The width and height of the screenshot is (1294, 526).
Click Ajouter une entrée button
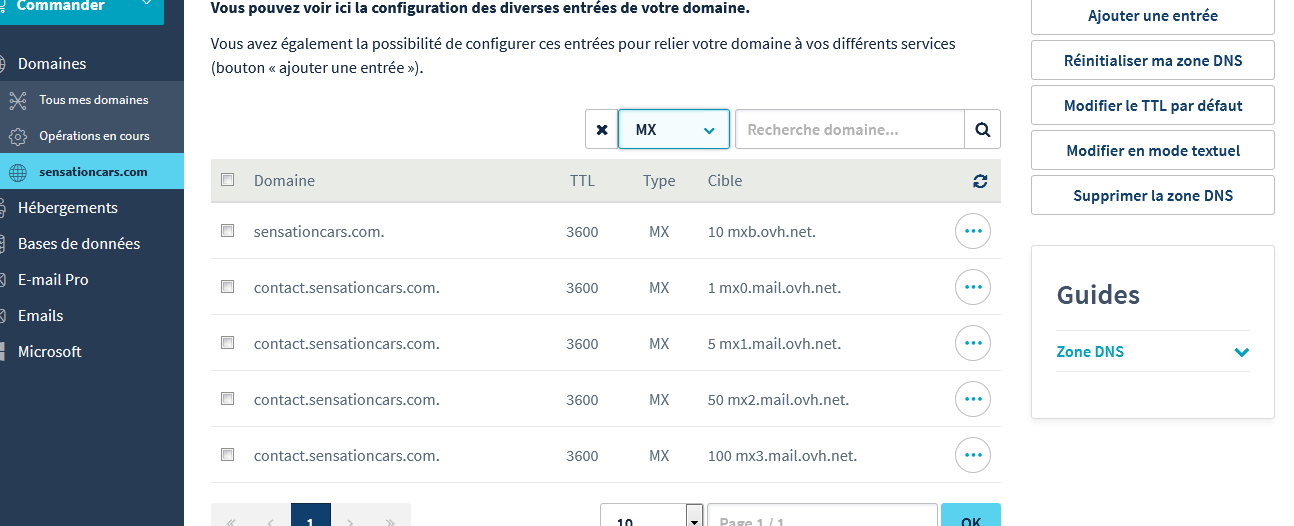pyautogui.click(x=1152, y=16)
